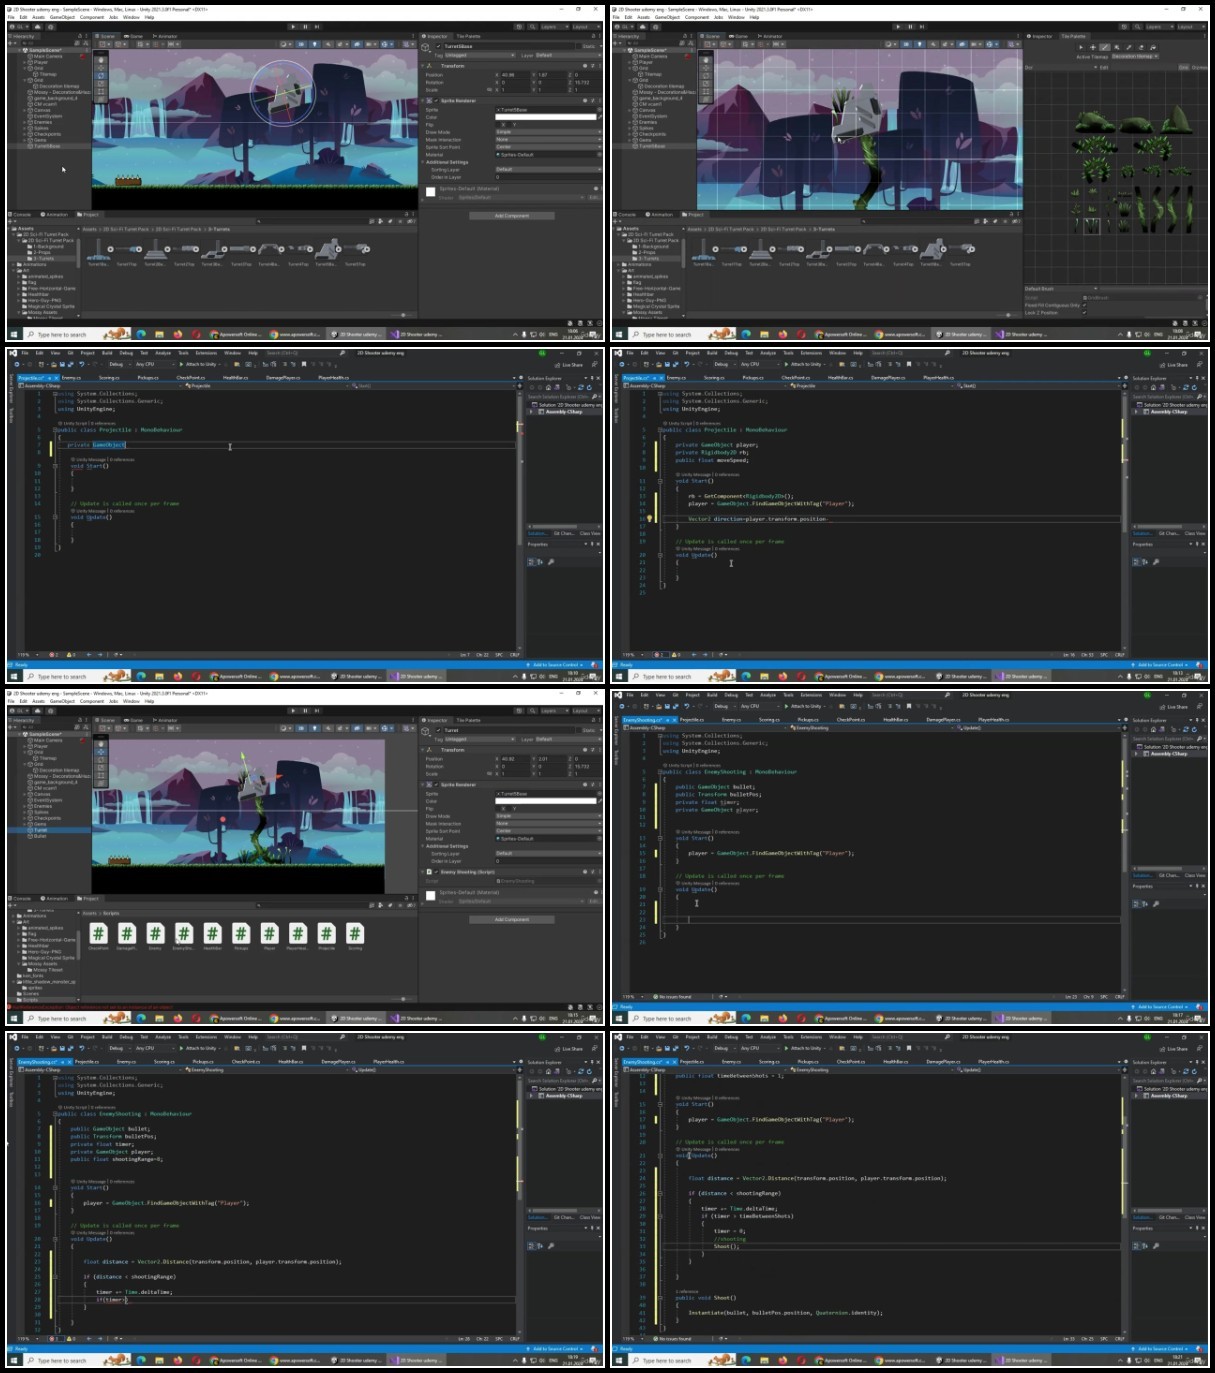Select the Pickups script asset icon
Screen dimensions: 1215x1373
[241, 934]
